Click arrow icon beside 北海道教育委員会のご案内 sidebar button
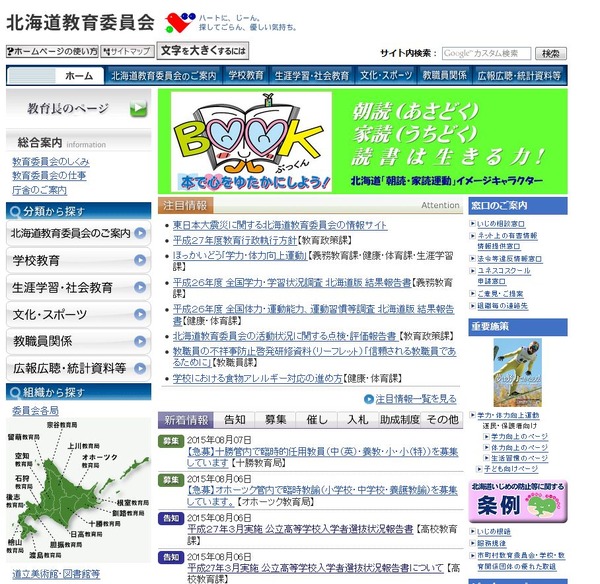The width and height of the screenshot is (600, 584). [x=140, y=233]
